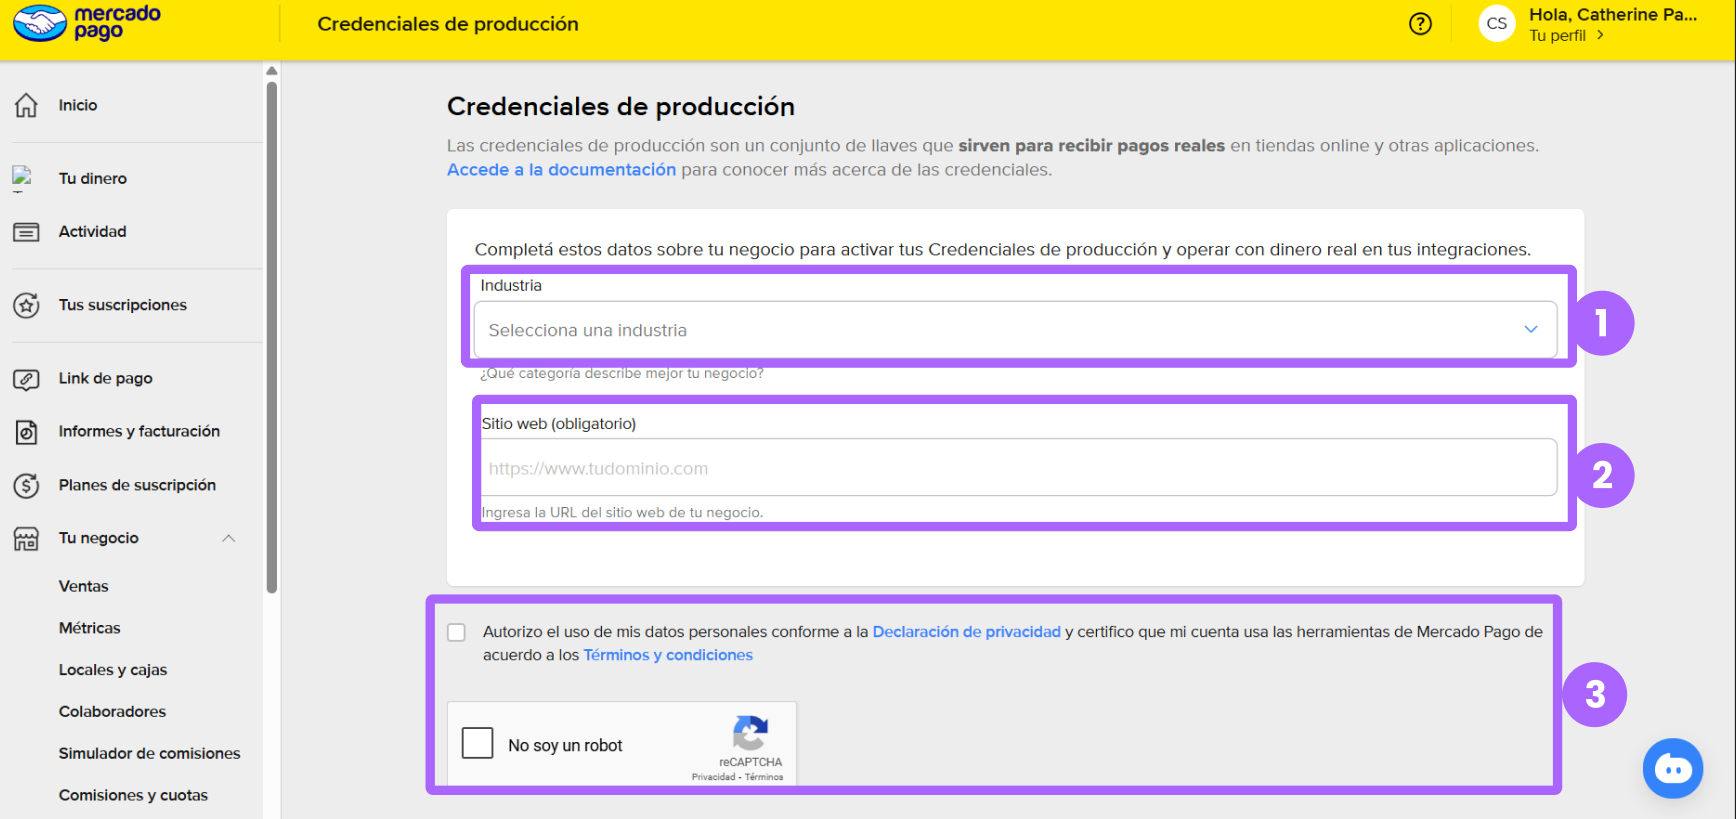Image resolution: width=1736 pixels, height=819 pixels.
Task: Open Términos y condiciones link
Action: point(668,655)
